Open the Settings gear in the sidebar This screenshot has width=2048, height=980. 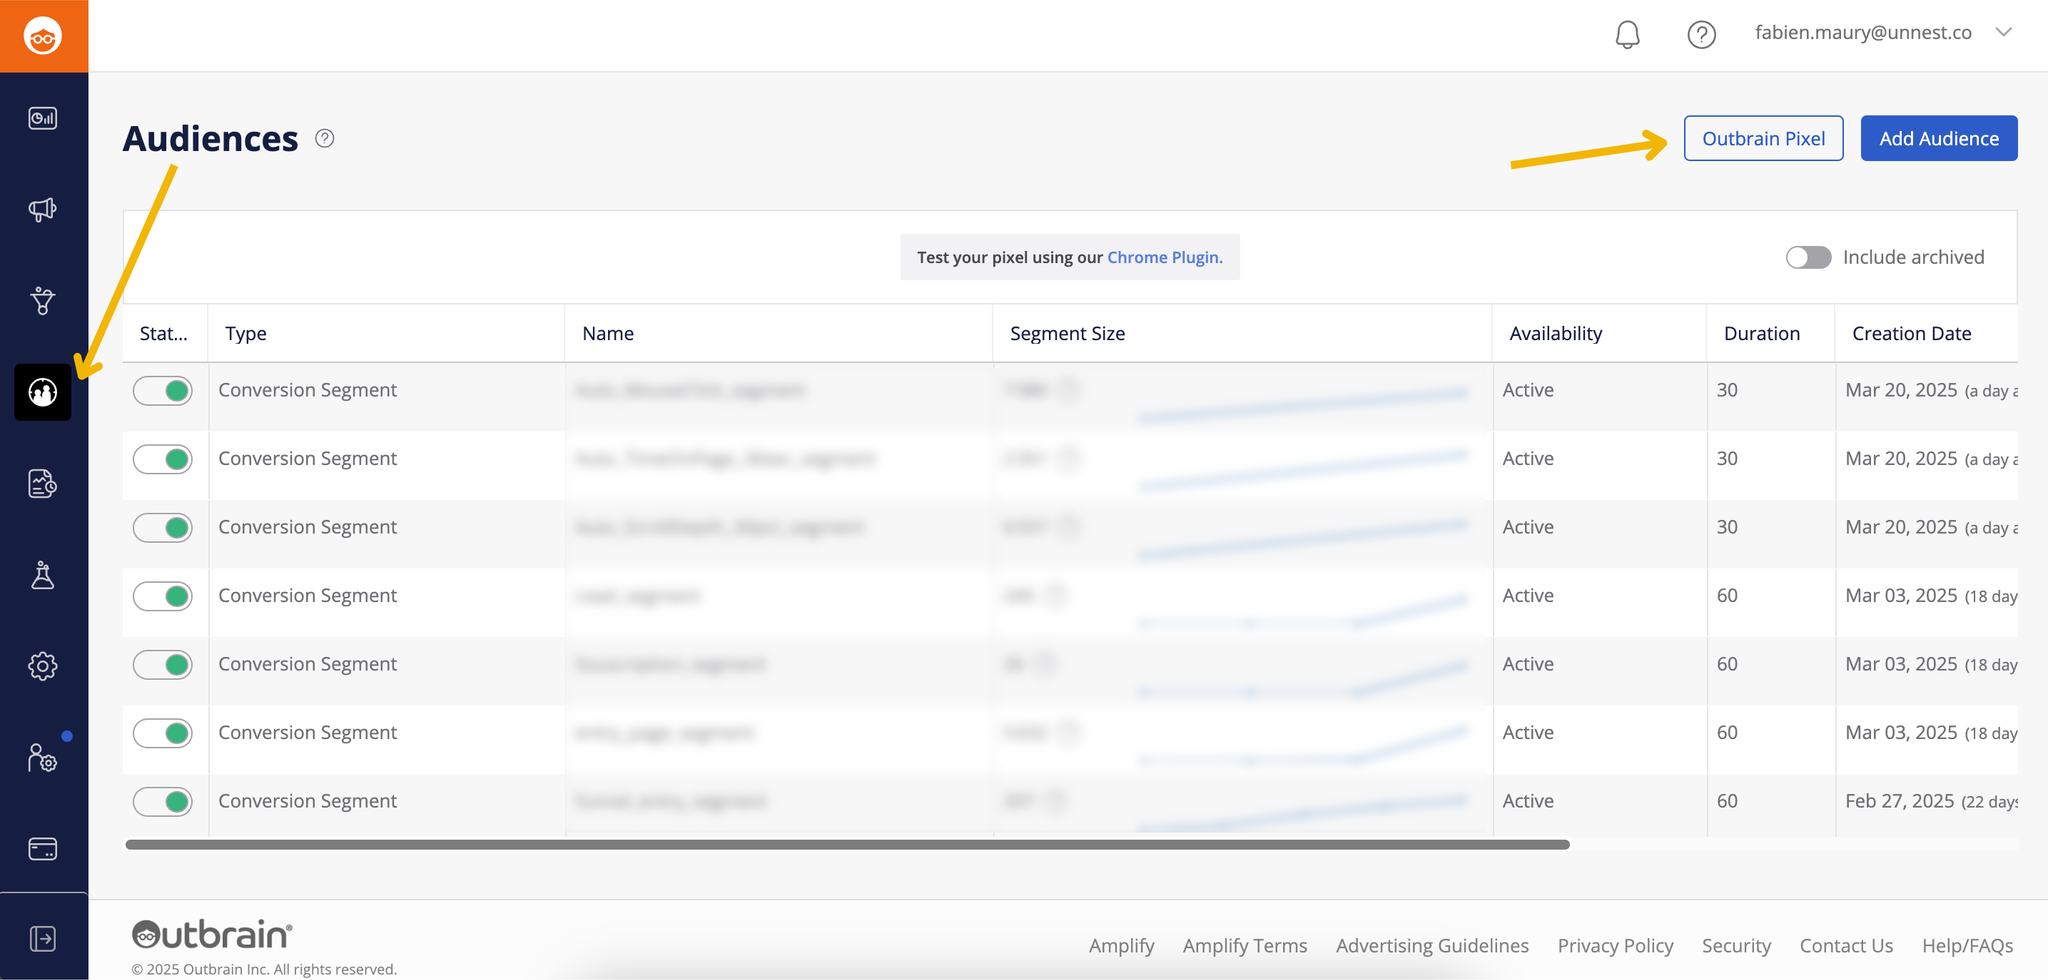(42, 665)
